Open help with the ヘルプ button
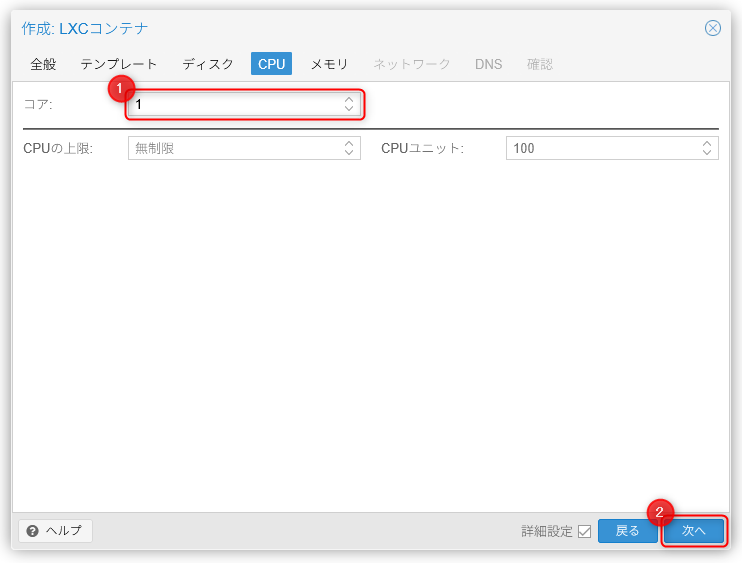 pyautogui.click(x=56, y=531)
